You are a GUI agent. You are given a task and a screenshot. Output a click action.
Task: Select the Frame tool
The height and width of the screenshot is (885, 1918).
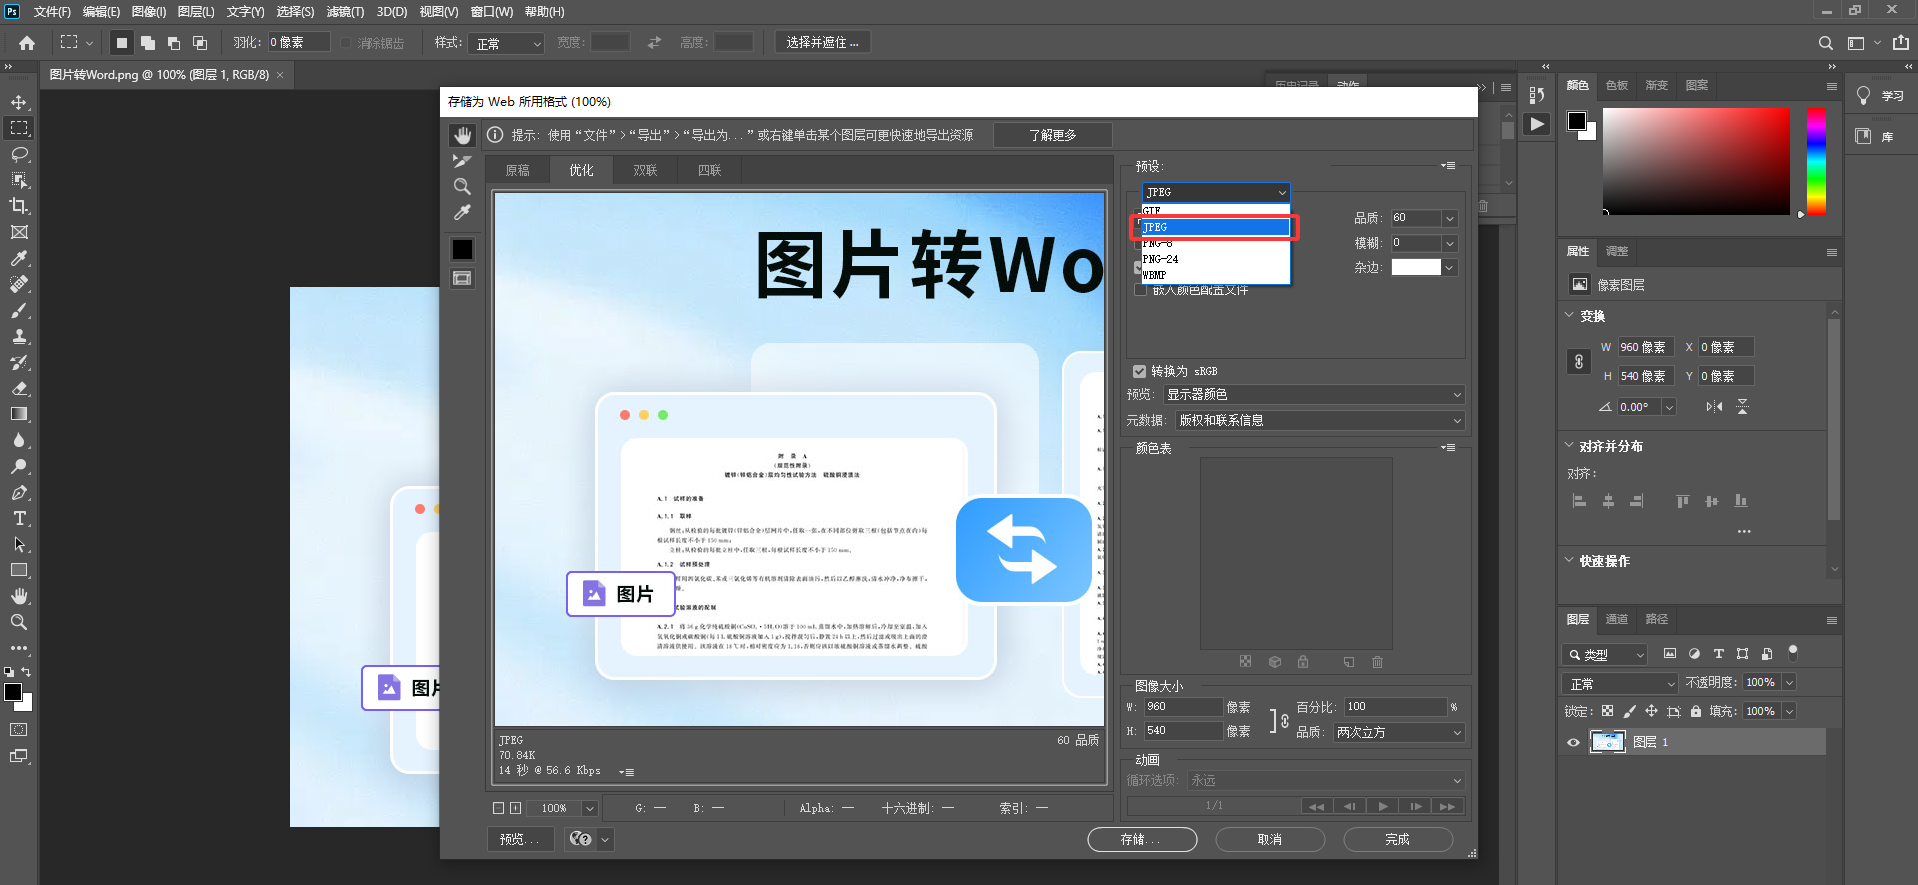tap(19, 232)
